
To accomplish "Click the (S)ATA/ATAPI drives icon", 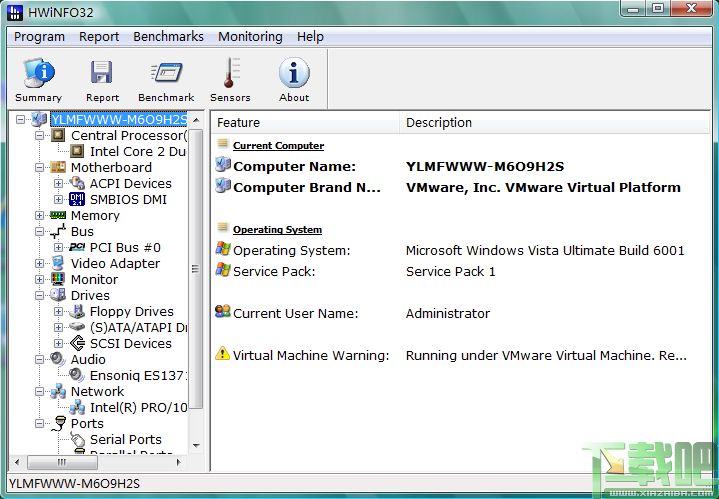I will click(x=77, y=327).
